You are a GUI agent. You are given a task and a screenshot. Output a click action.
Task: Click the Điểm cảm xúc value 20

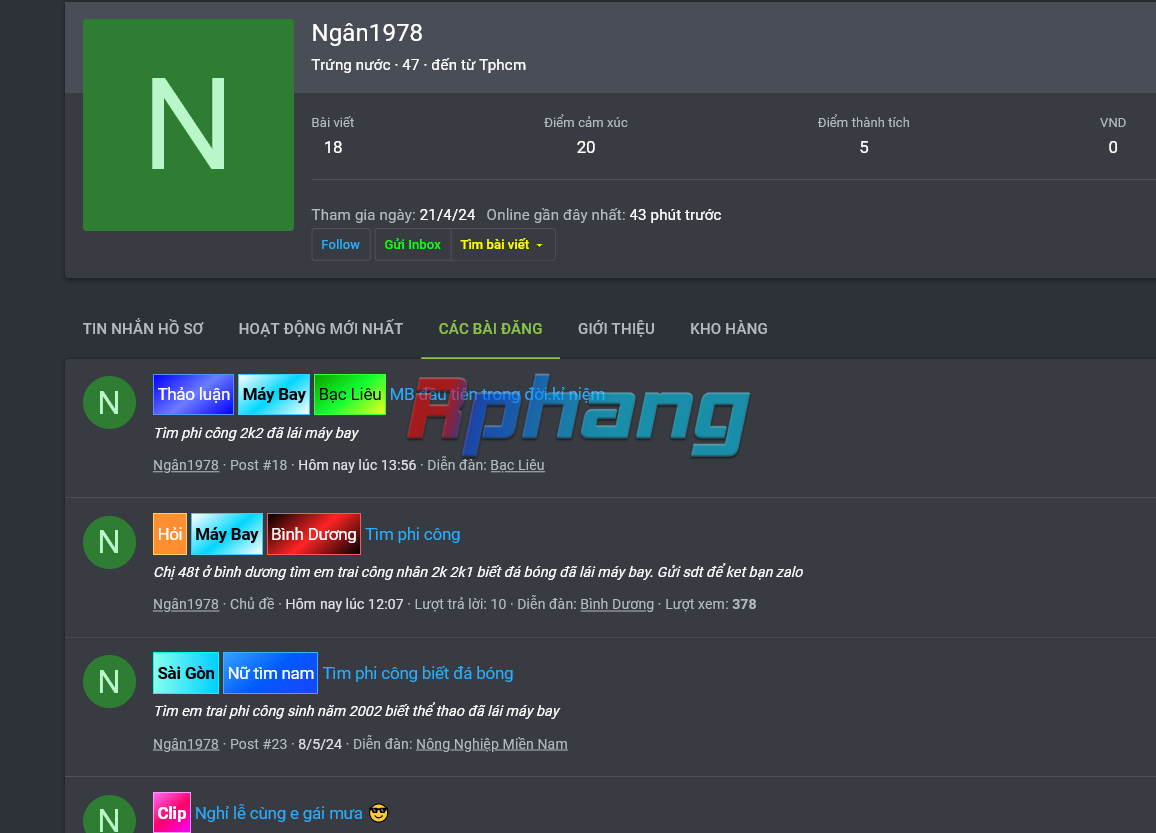tap(586, 147)
